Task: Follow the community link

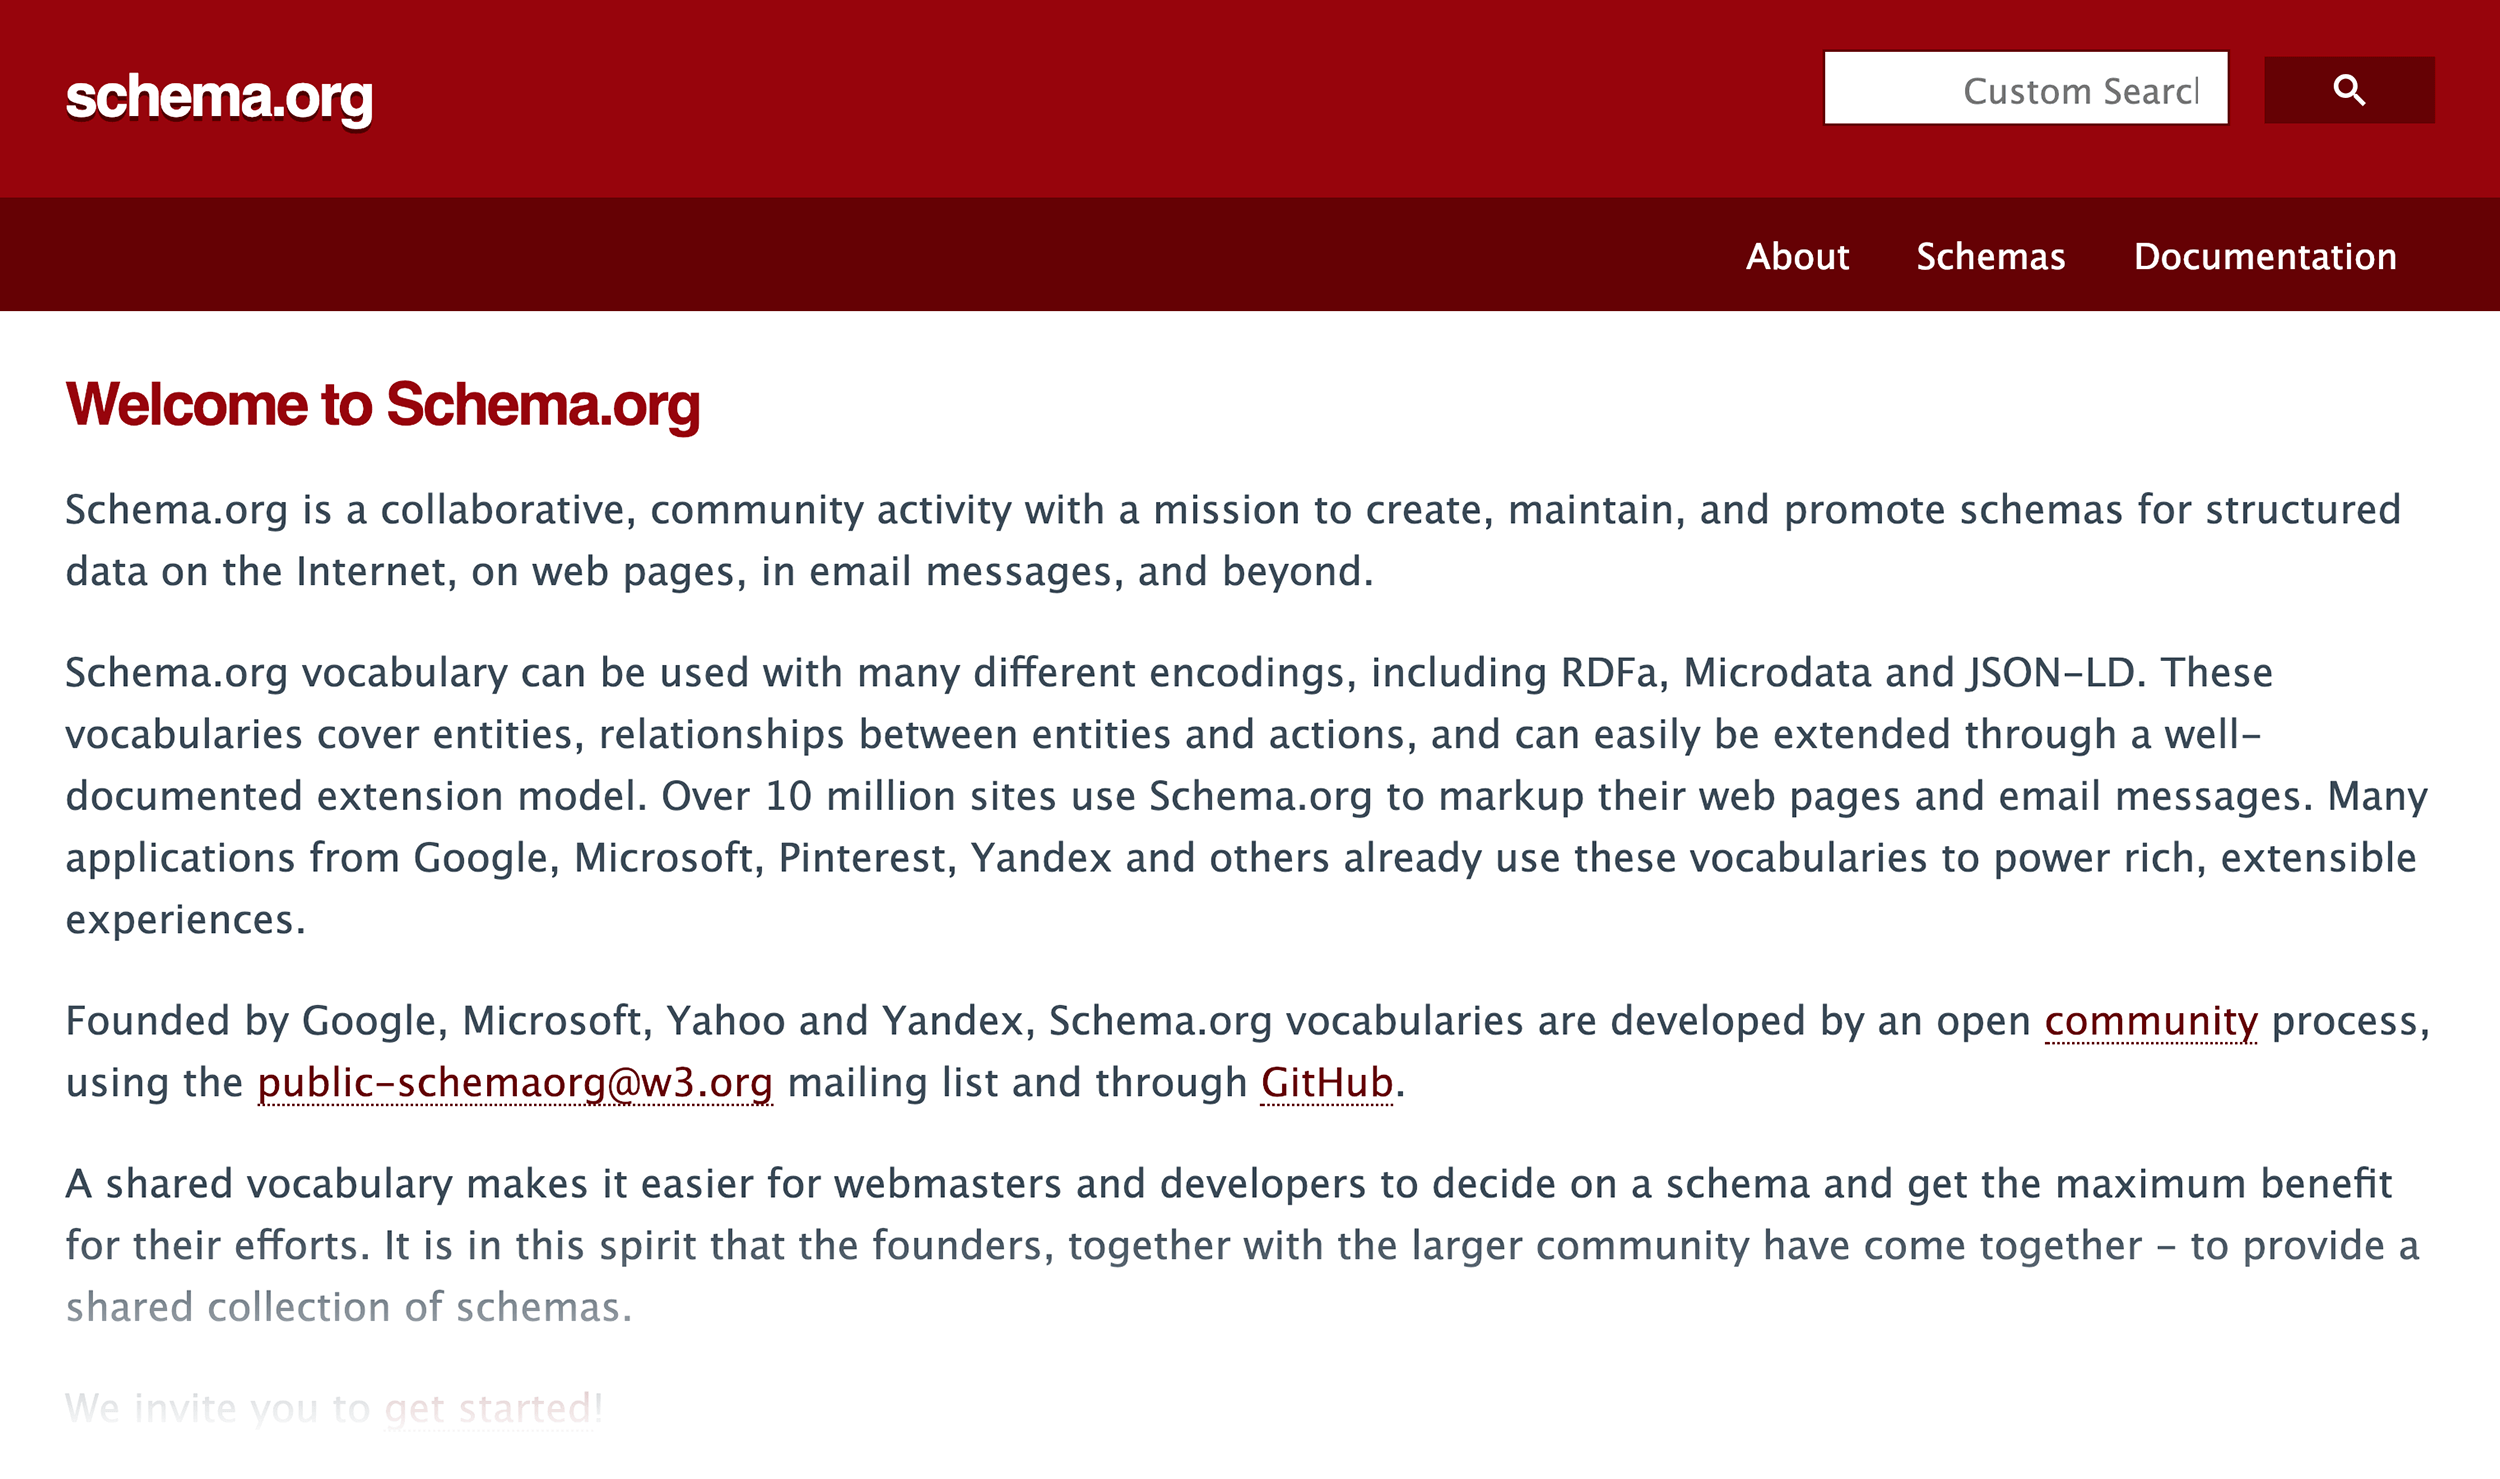Action: tap(2150, 1021)
